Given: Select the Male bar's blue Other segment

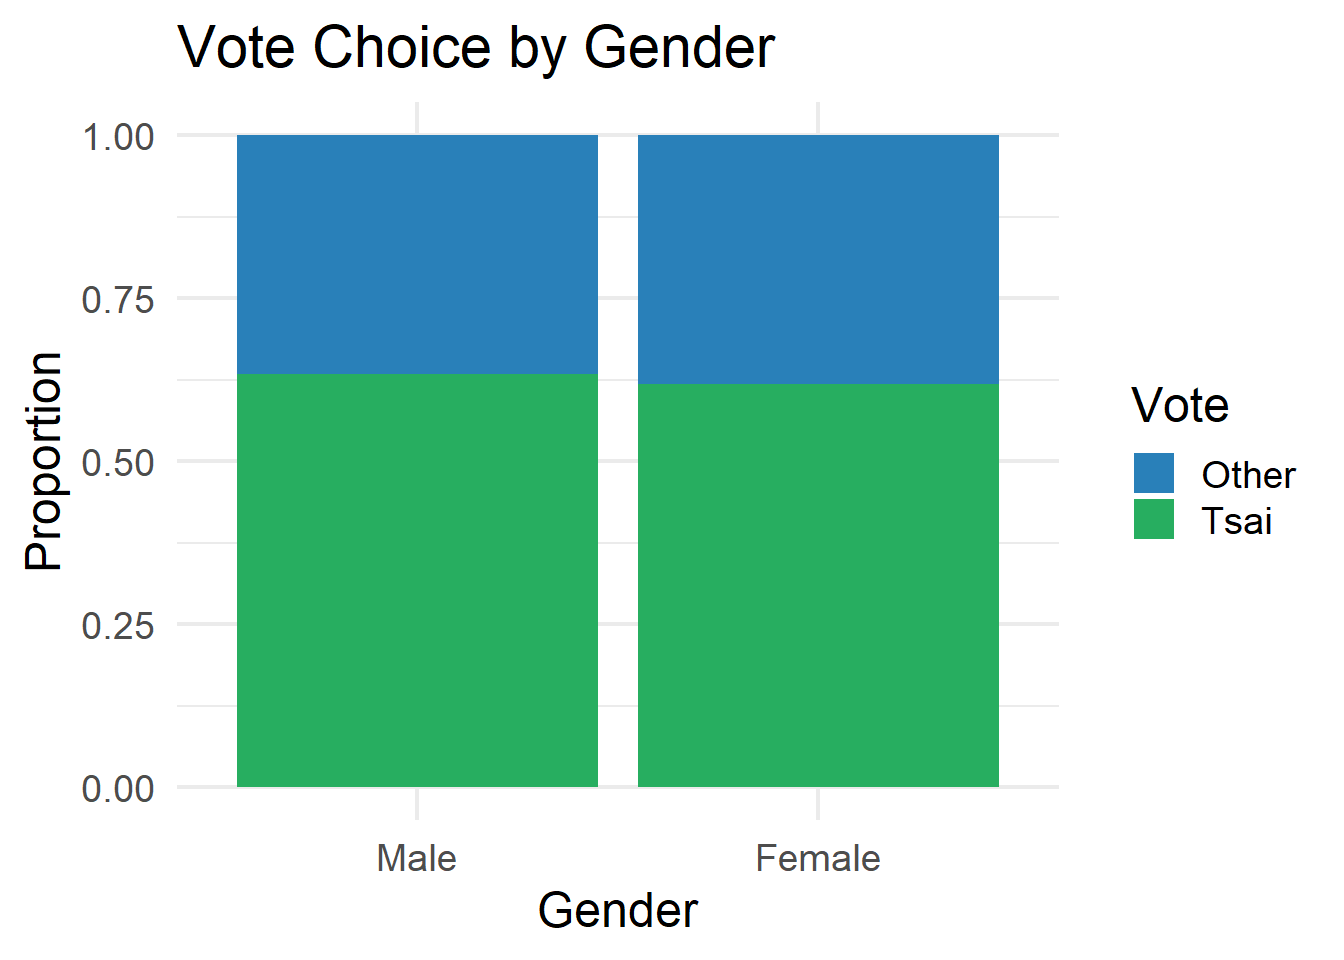Looking at the screenshot, I should (x=417, y=254).
